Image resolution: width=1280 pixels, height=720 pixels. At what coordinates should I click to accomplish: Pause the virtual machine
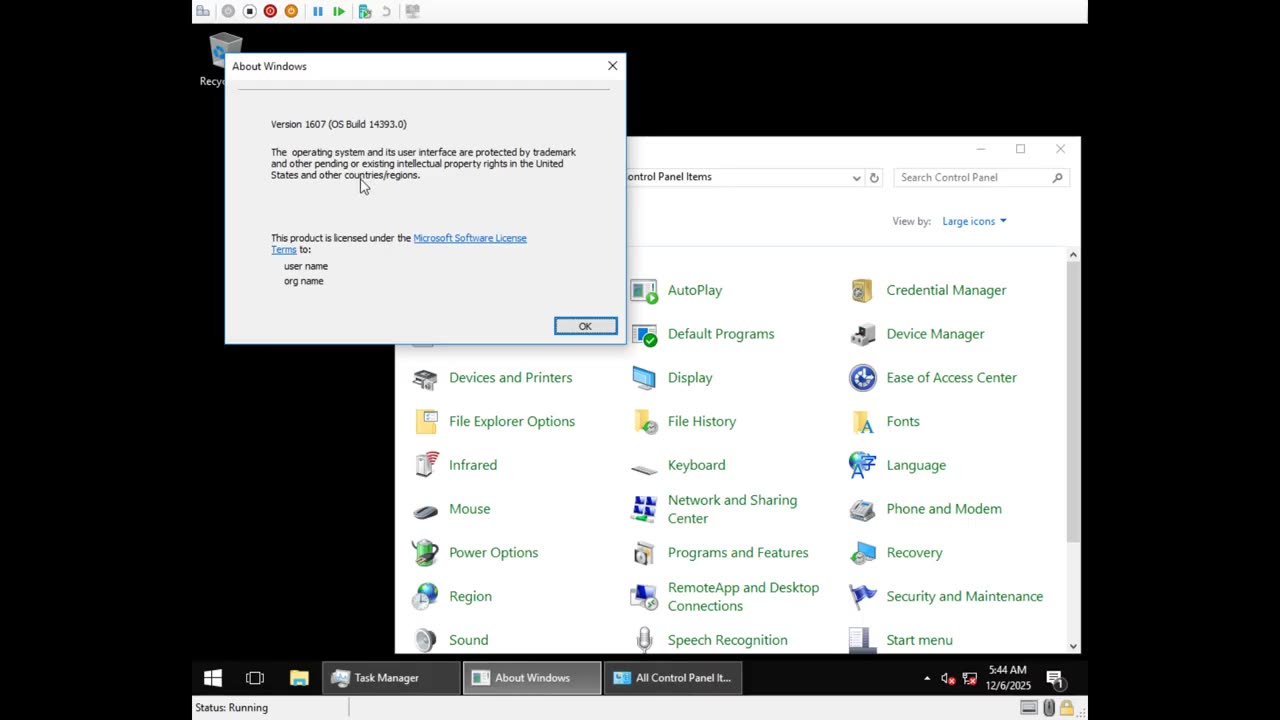(x=318, y=11)
